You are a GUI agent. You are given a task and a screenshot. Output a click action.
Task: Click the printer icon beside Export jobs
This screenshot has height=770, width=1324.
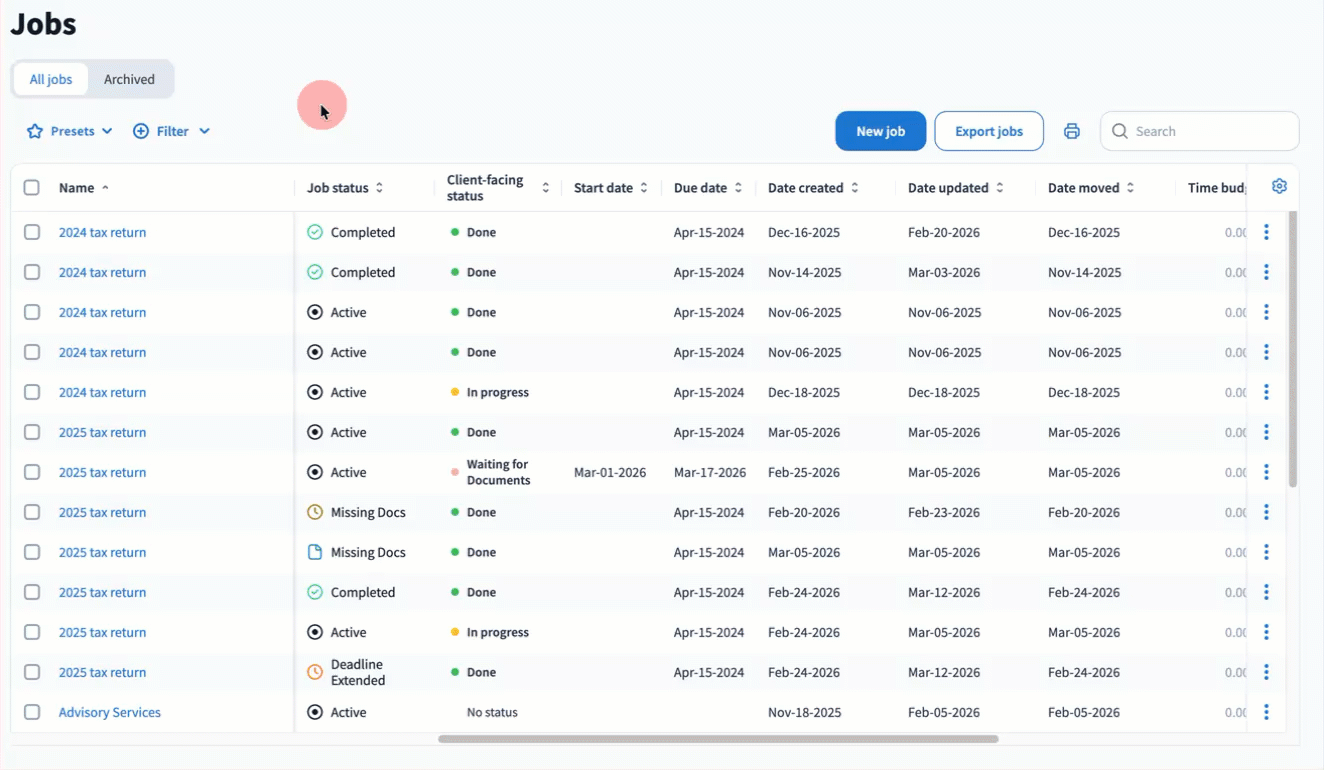tap(1072, 131)
